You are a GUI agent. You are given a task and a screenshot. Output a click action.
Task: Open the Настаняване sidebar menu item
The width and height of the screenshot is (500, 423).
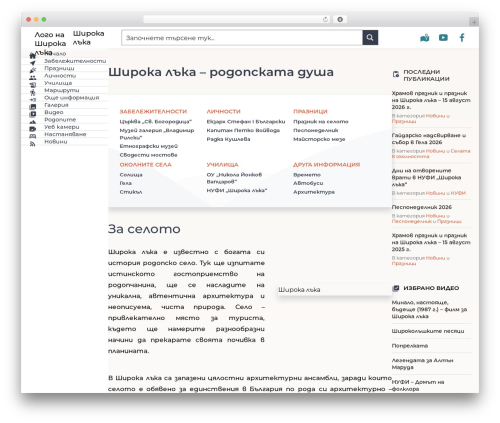pos(65,134)
